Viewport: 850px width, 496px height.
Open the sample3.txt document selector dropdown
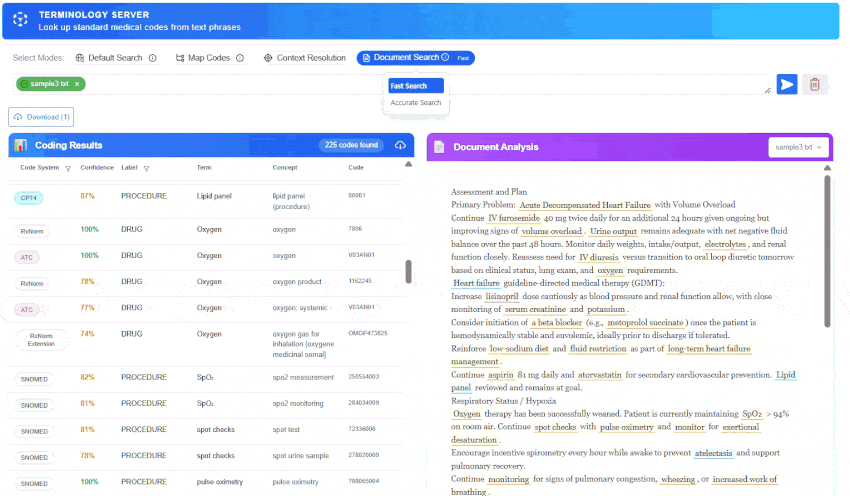(x=800, y=147)
